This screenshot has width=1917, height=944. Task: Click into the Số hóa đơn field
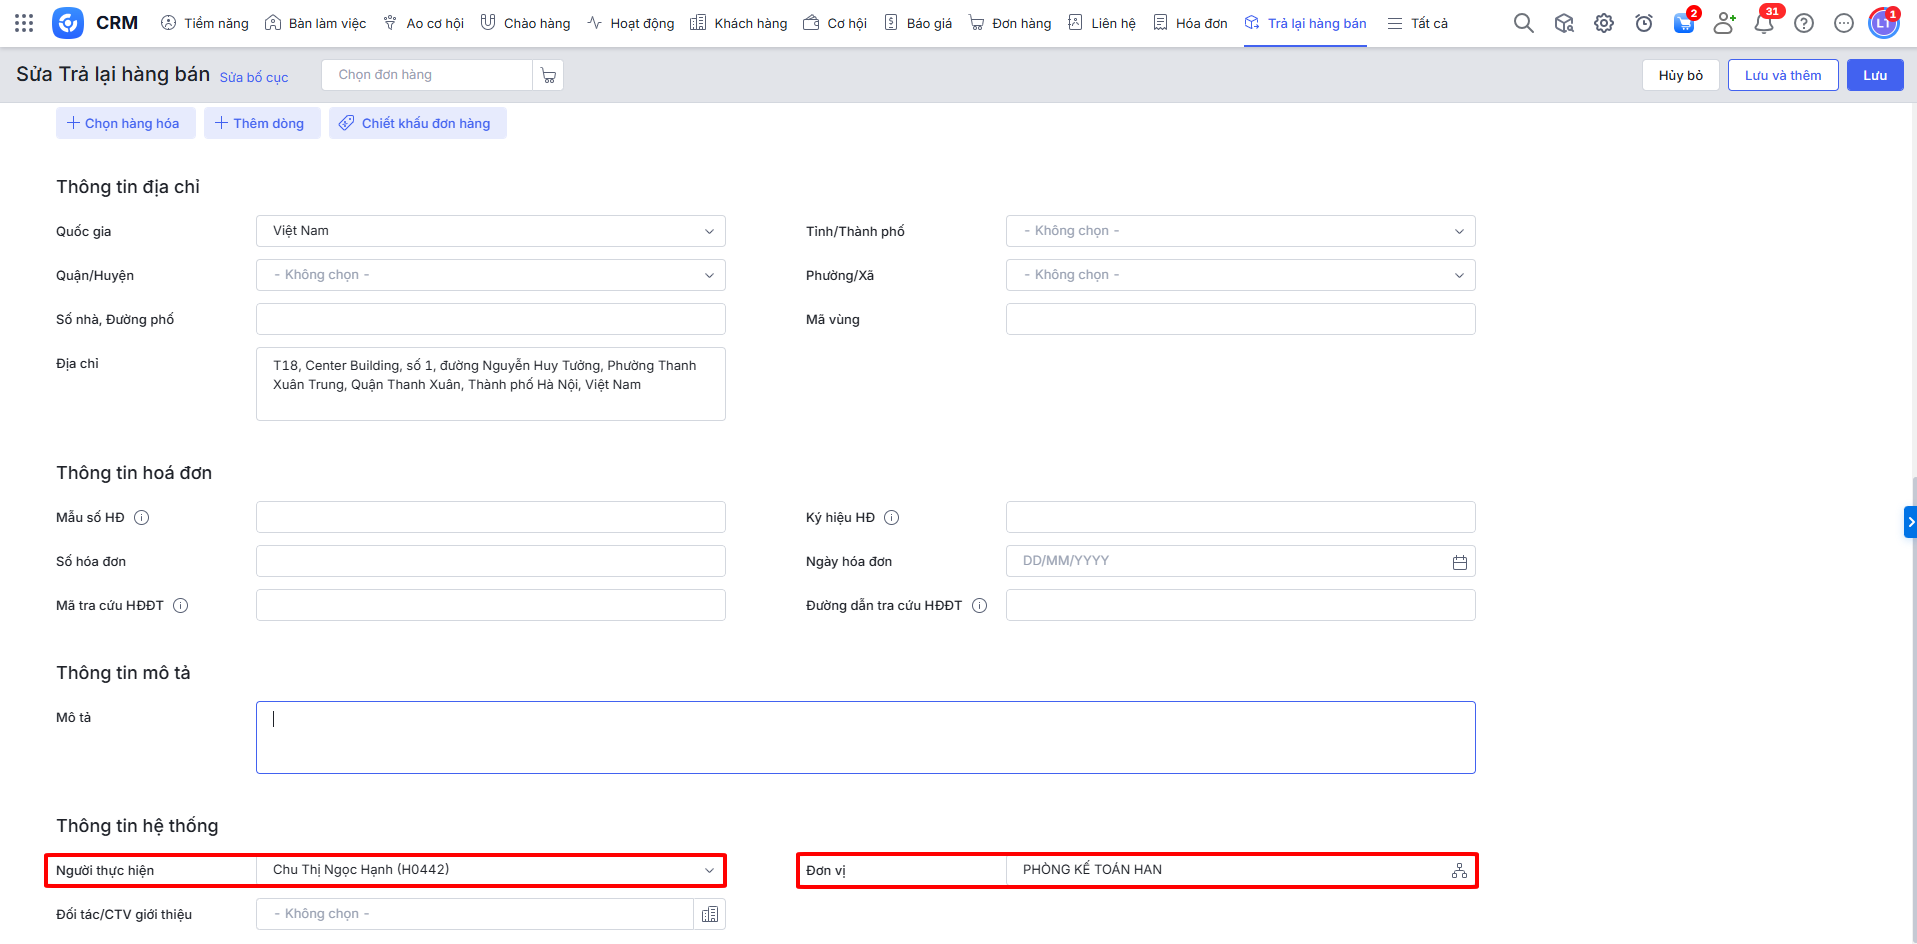(x=490, y=561)
